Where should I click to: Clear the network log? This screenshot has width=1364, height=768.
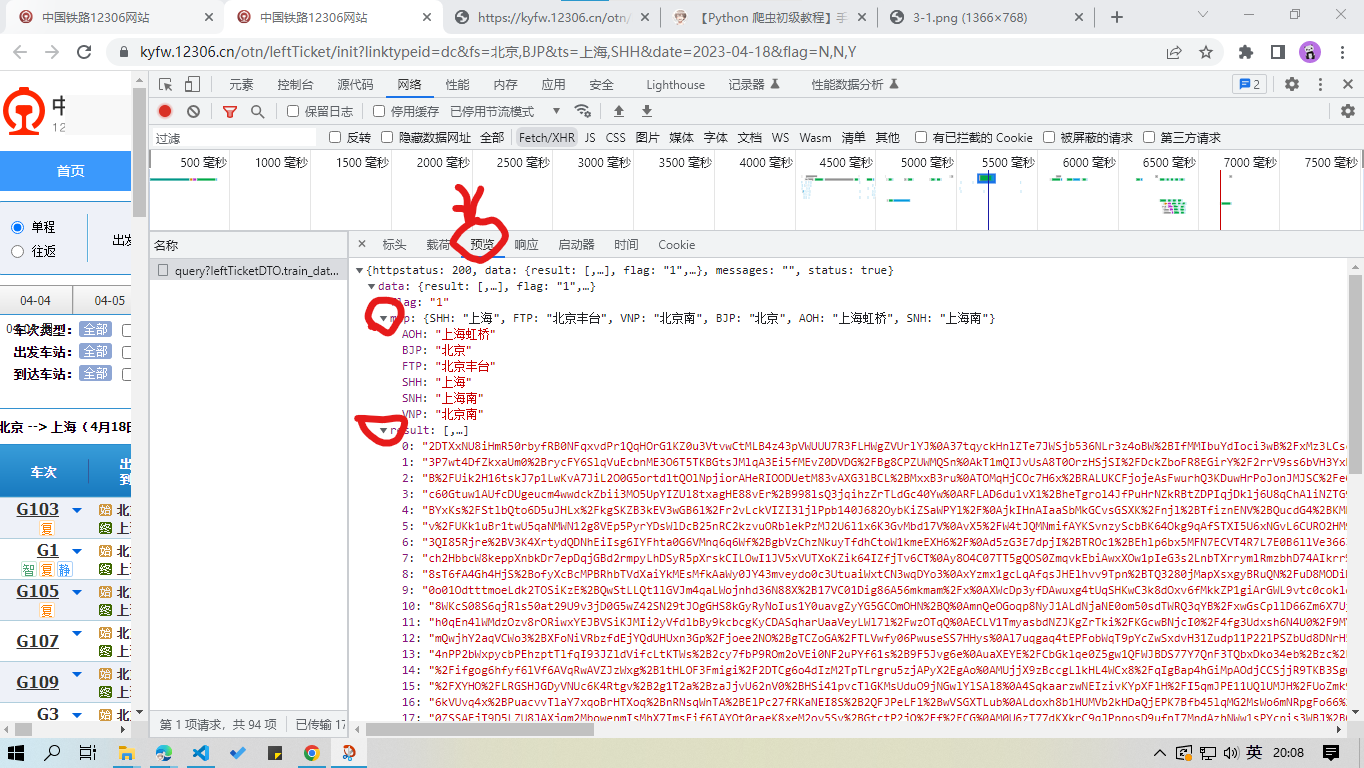point(193,111)
